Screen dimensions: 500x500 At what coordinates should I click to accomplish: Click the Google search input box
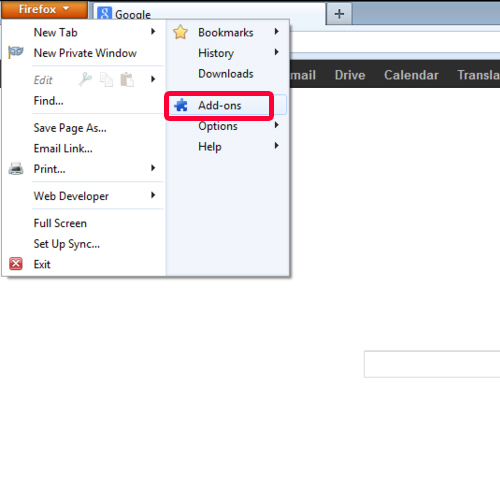432,364
